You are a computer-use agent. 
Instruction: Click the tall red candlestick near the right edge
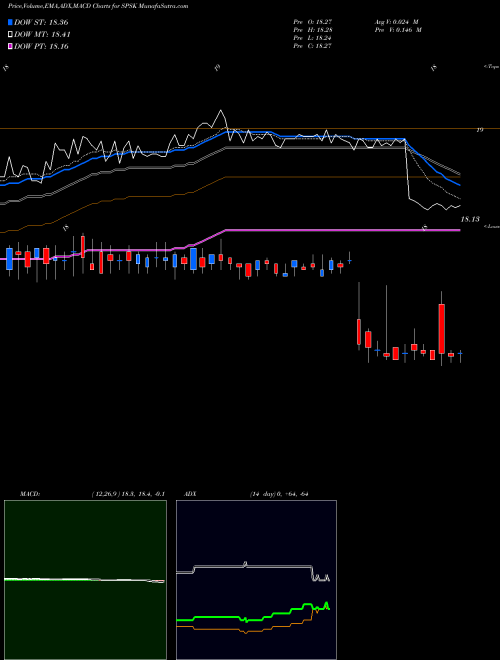(x=441, y=329)
